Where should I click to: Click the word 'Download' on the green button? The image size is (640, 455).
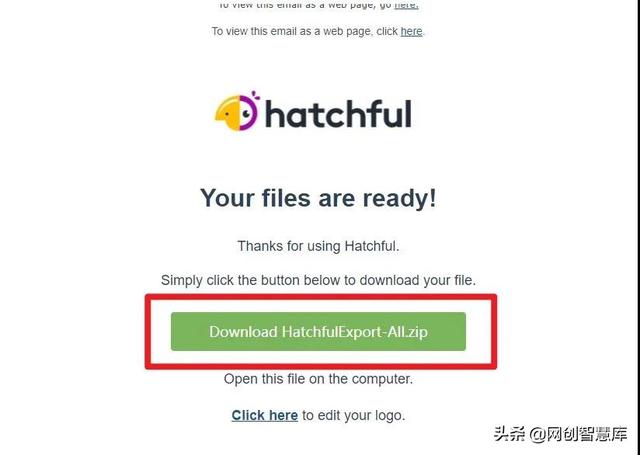tap(243, 331)
